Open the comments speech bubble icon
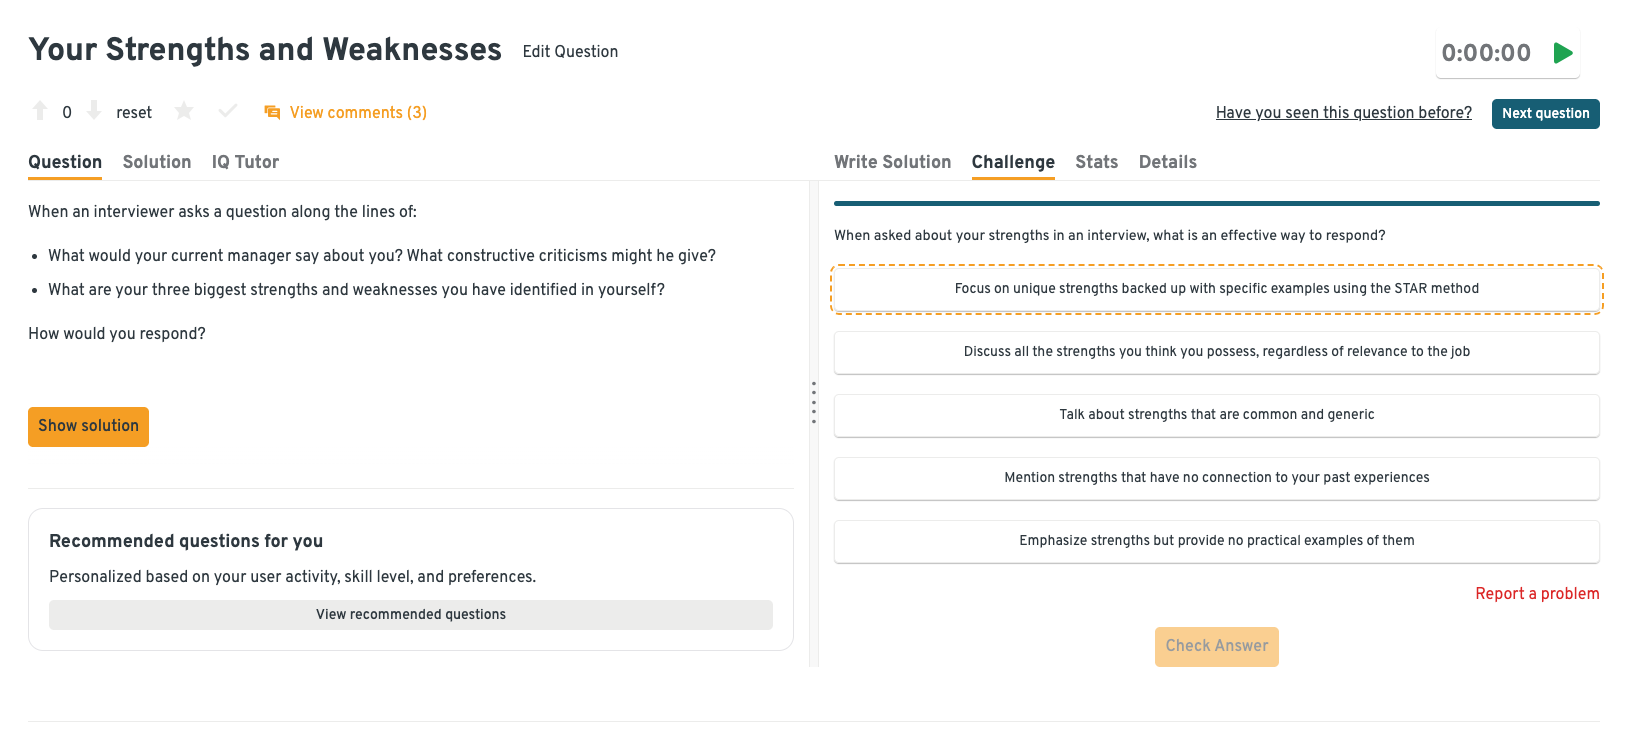 click(272, 113)
